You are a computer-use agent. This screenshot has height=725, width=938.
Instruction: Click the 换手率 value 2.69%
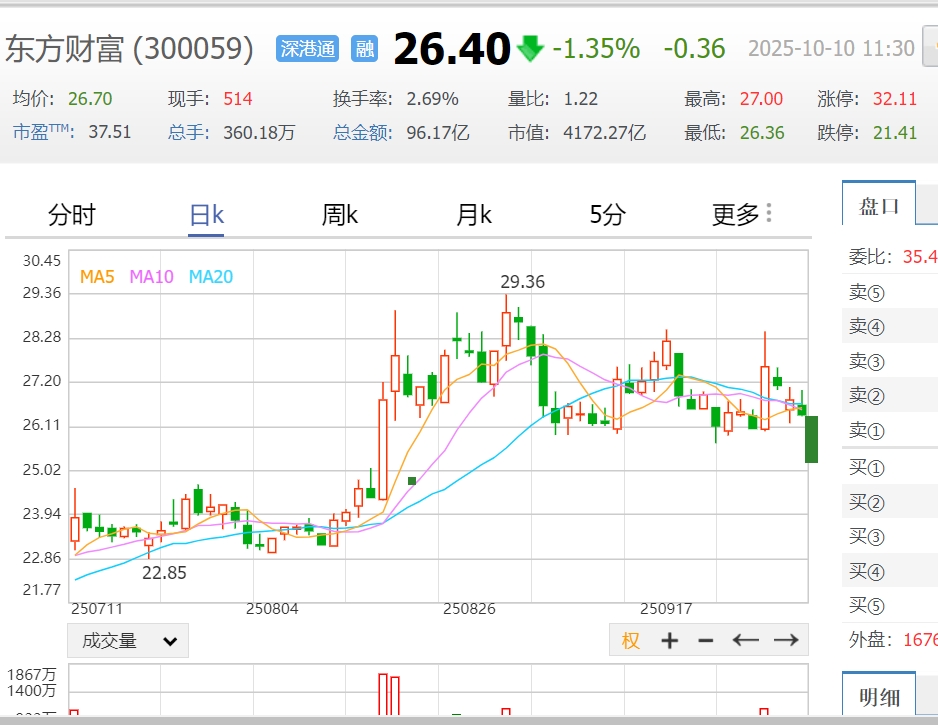point(432,98)
